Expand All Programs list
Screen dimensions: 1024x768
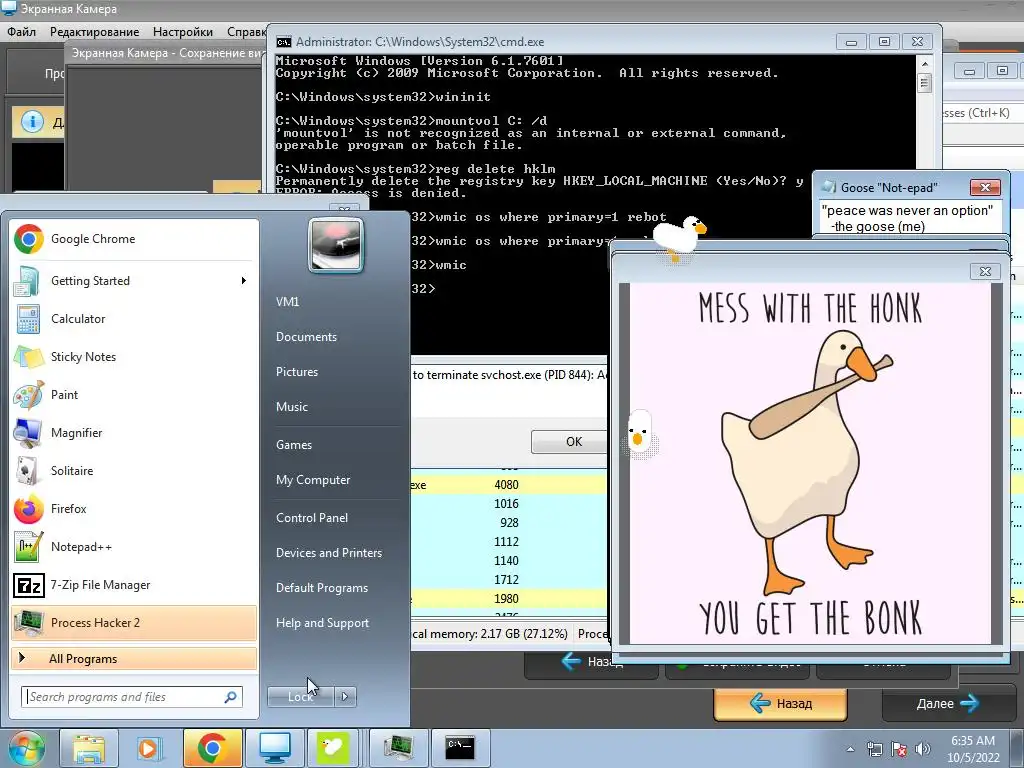134,658
